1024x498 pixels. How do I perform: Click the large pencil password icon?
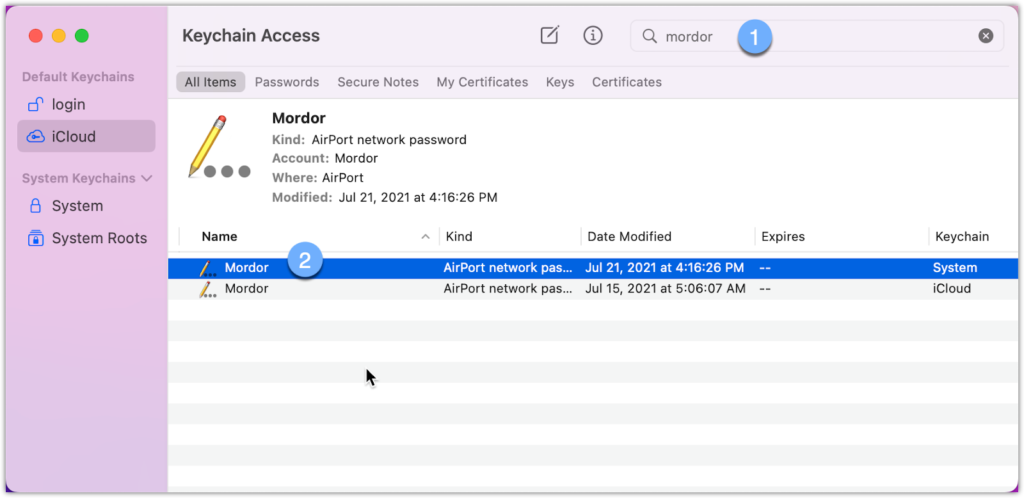tap(219, 147)
